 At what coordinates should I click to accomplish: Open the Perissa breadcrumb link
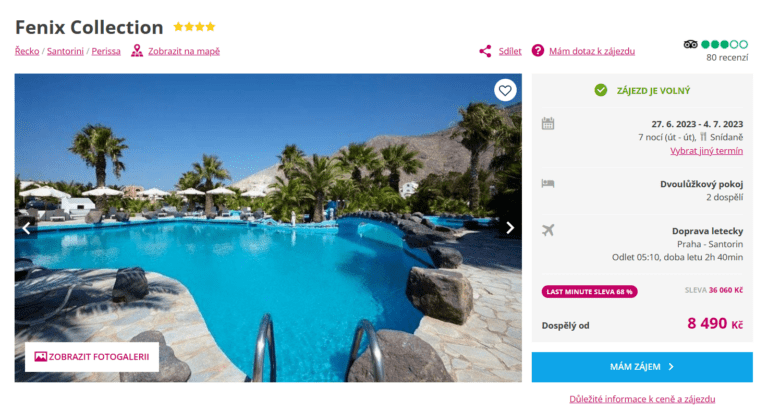click(x=106, y=51)
